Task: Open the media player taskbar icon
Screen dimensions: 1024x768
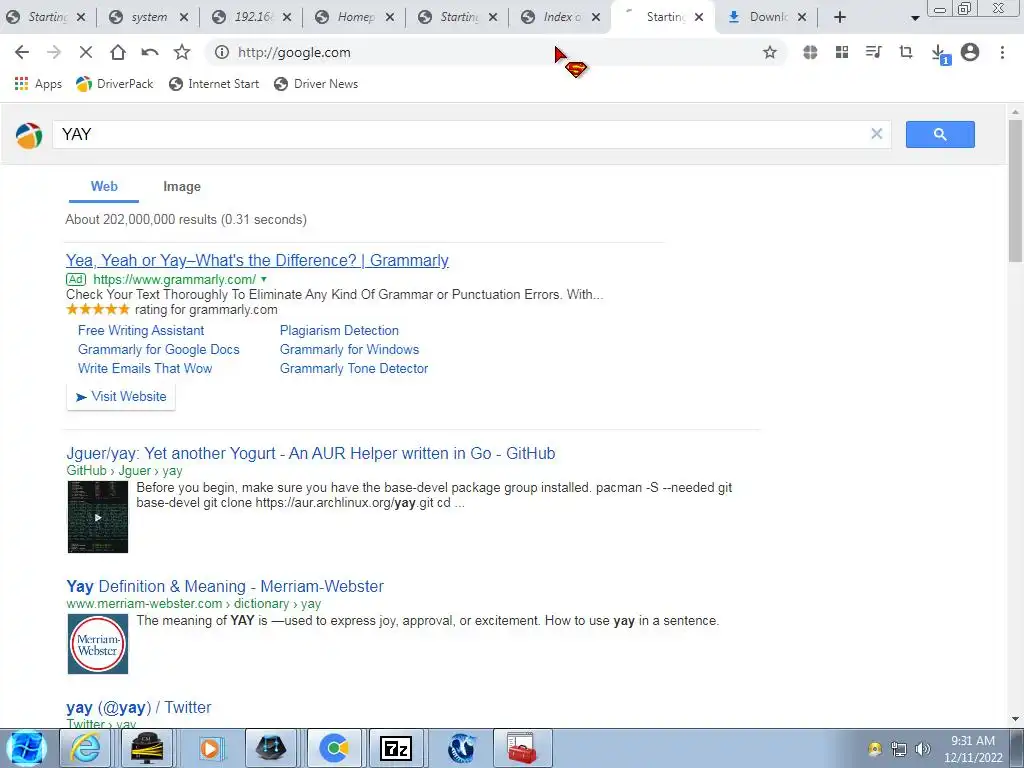Action: click(210, 748)
